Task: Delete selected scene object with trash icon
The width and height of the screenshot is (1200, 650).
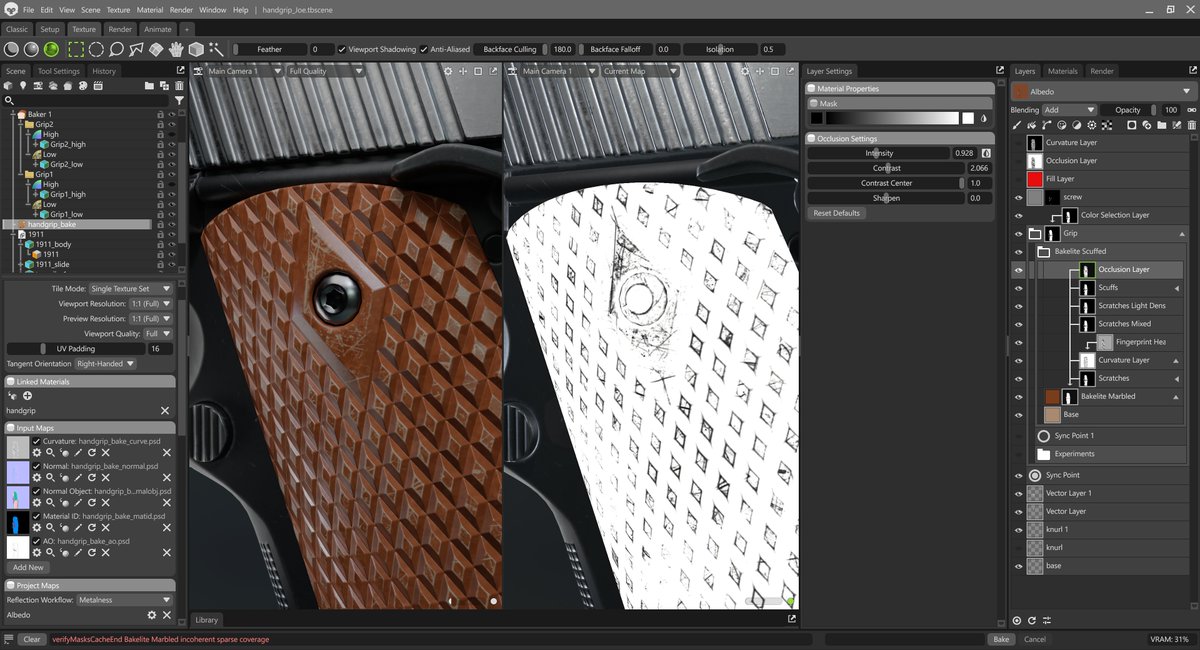Action: coord(178,86)
